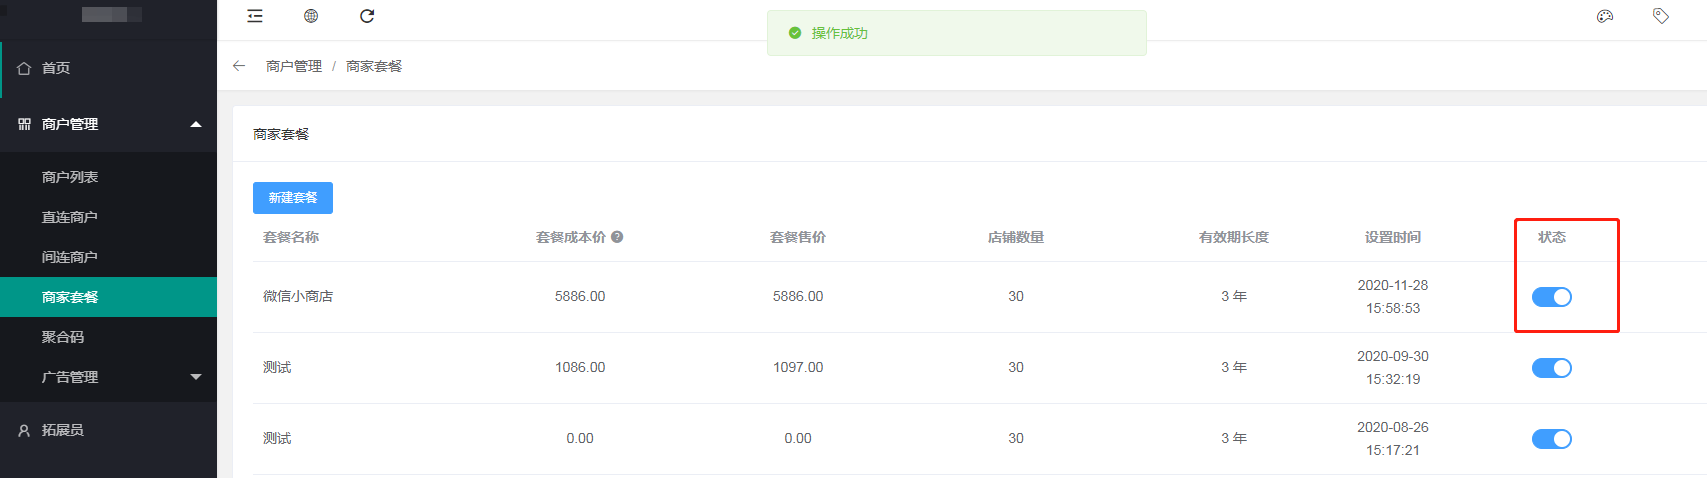Viewport: 1707px width, 478px height.
Task: Click the home icon beside 首页
Action: 24,68
